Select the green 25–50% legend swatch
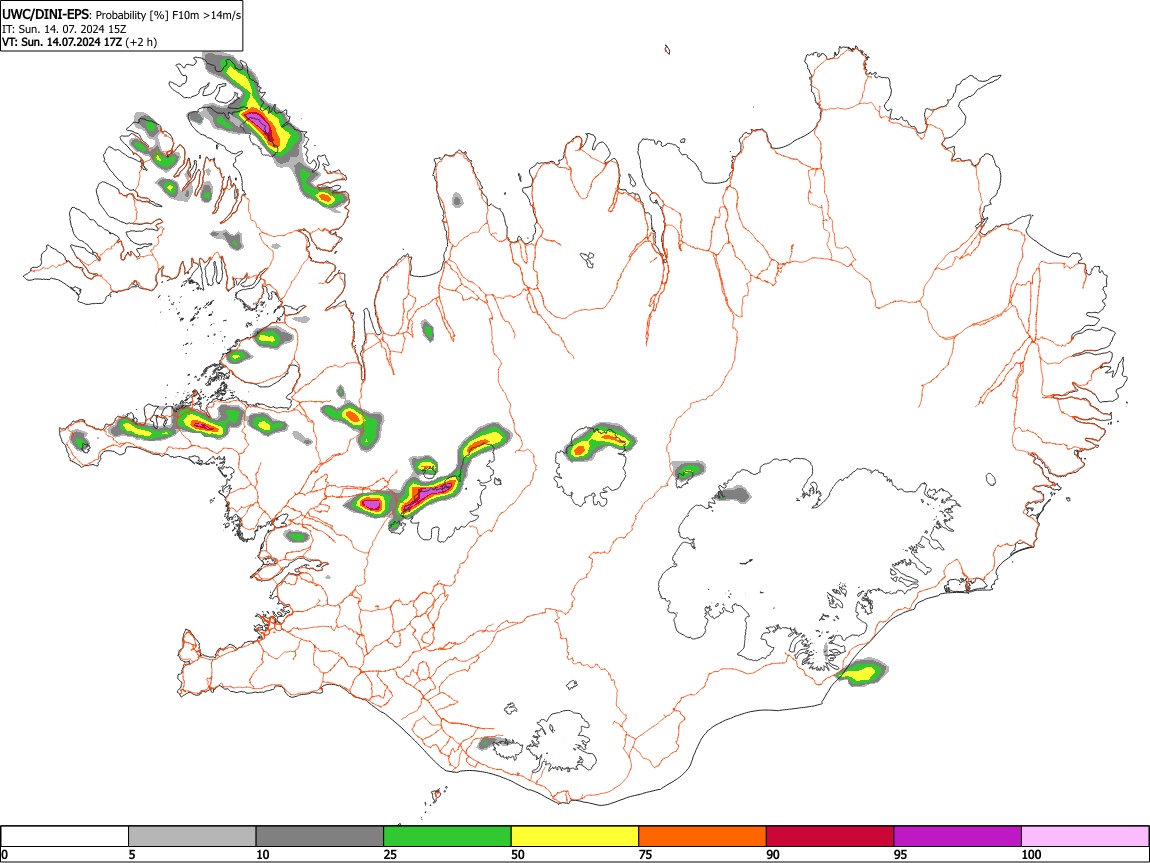 447,837
